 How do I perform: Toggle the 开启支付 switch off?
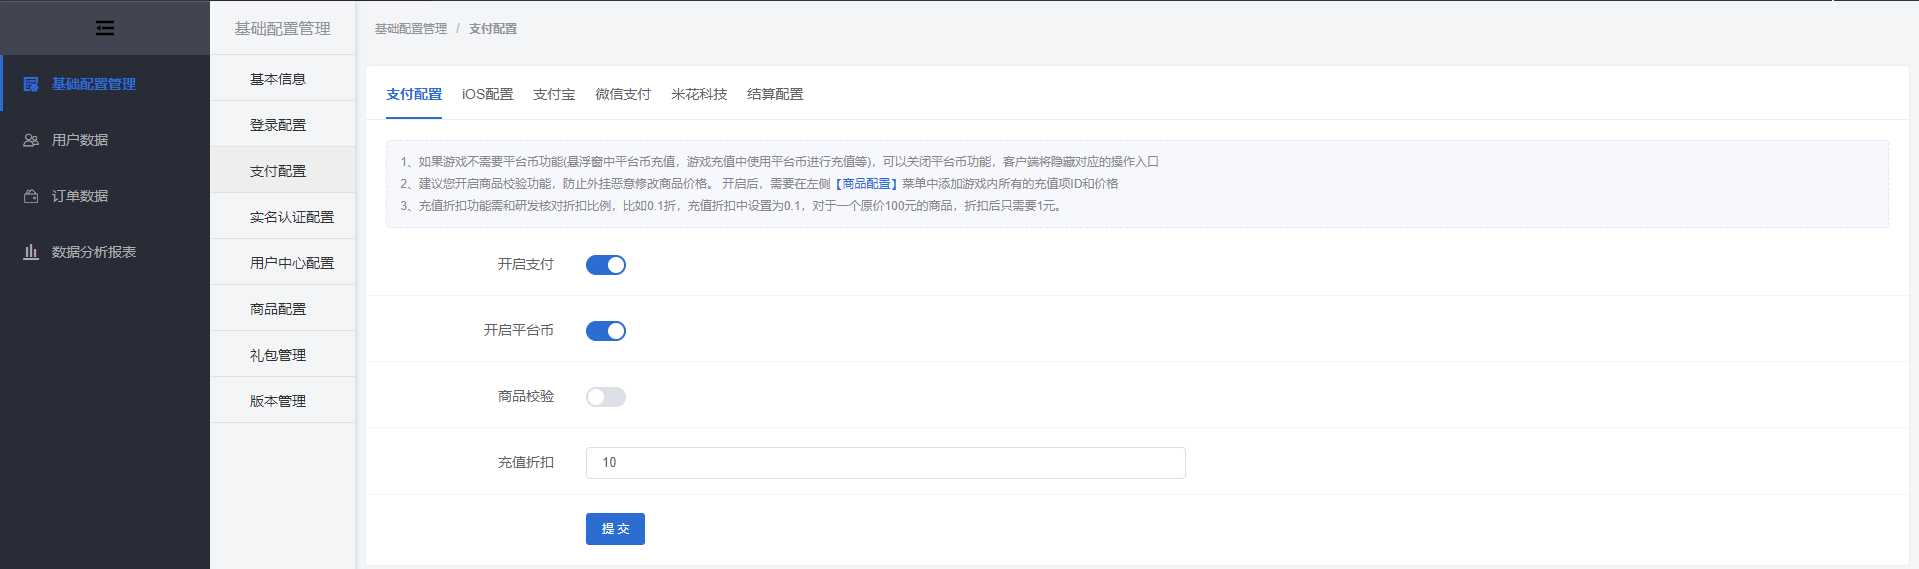tap(606, 265)
